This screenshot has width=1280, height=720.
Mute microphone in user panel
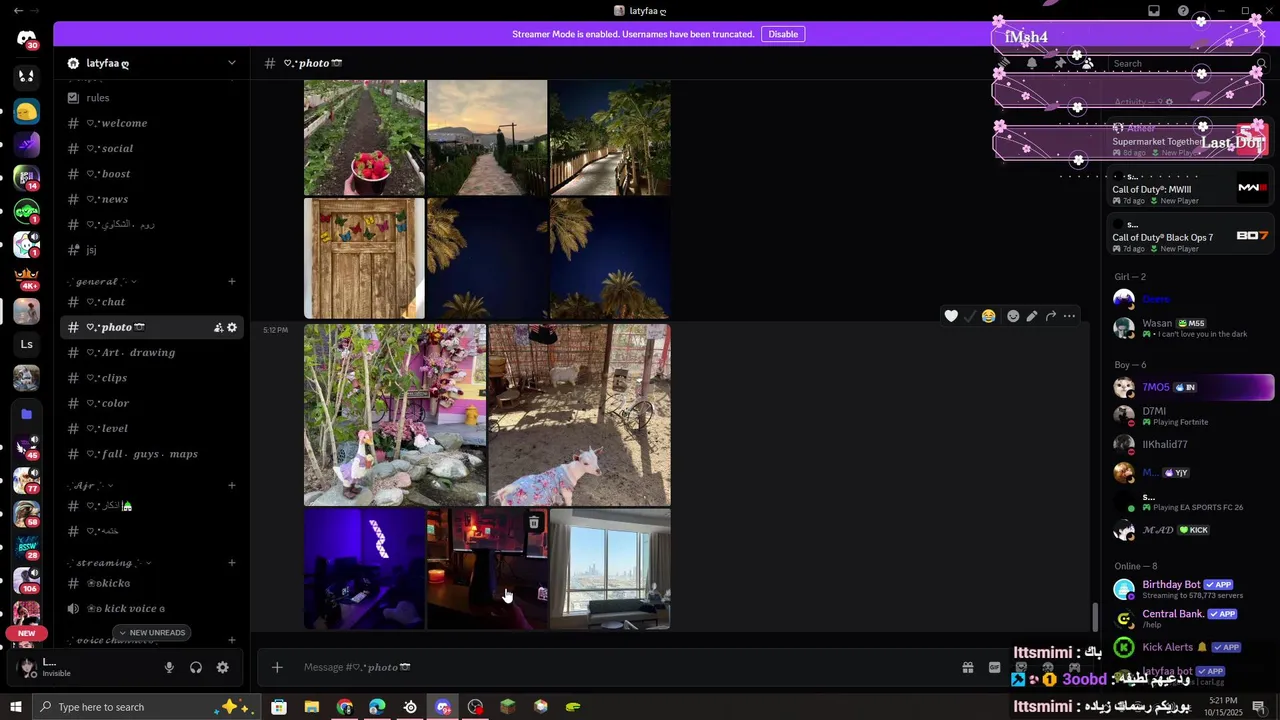tap(169, 667)
